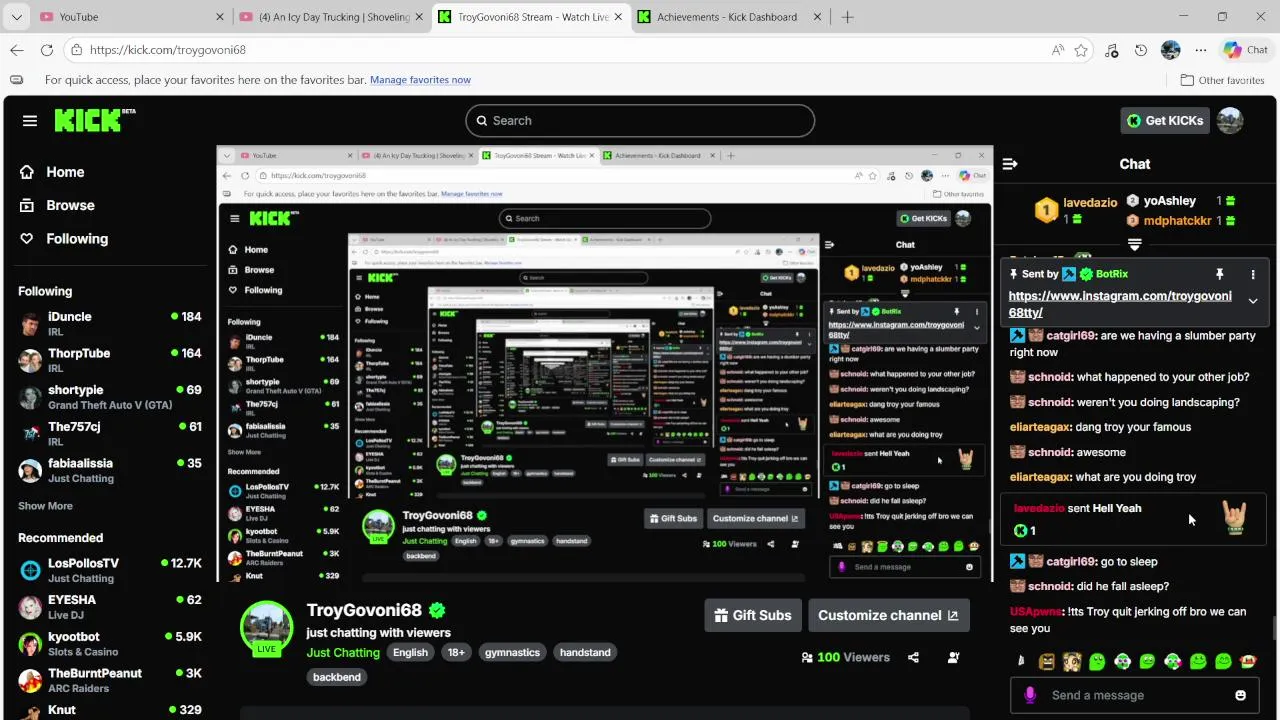Switch to Achievements Kick Dashboard tab
1280x720 pixels.
(730, 17)
